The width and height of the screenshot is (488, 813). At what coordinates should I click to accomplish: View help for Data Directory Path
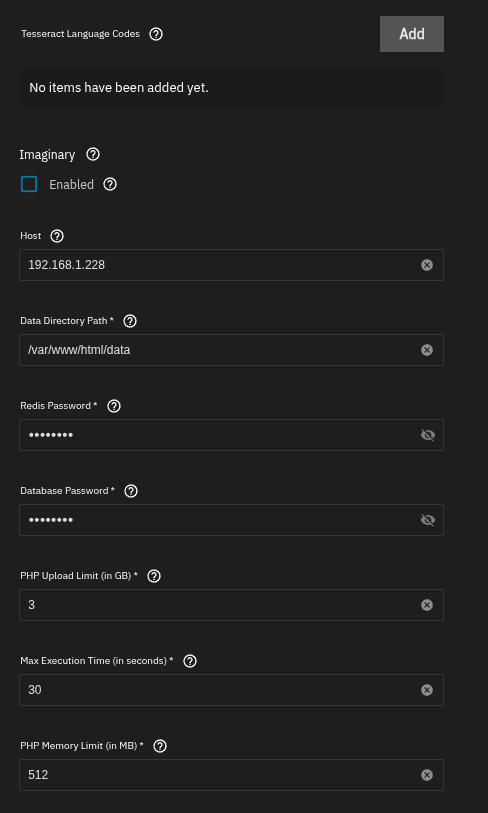pos(130,321)
